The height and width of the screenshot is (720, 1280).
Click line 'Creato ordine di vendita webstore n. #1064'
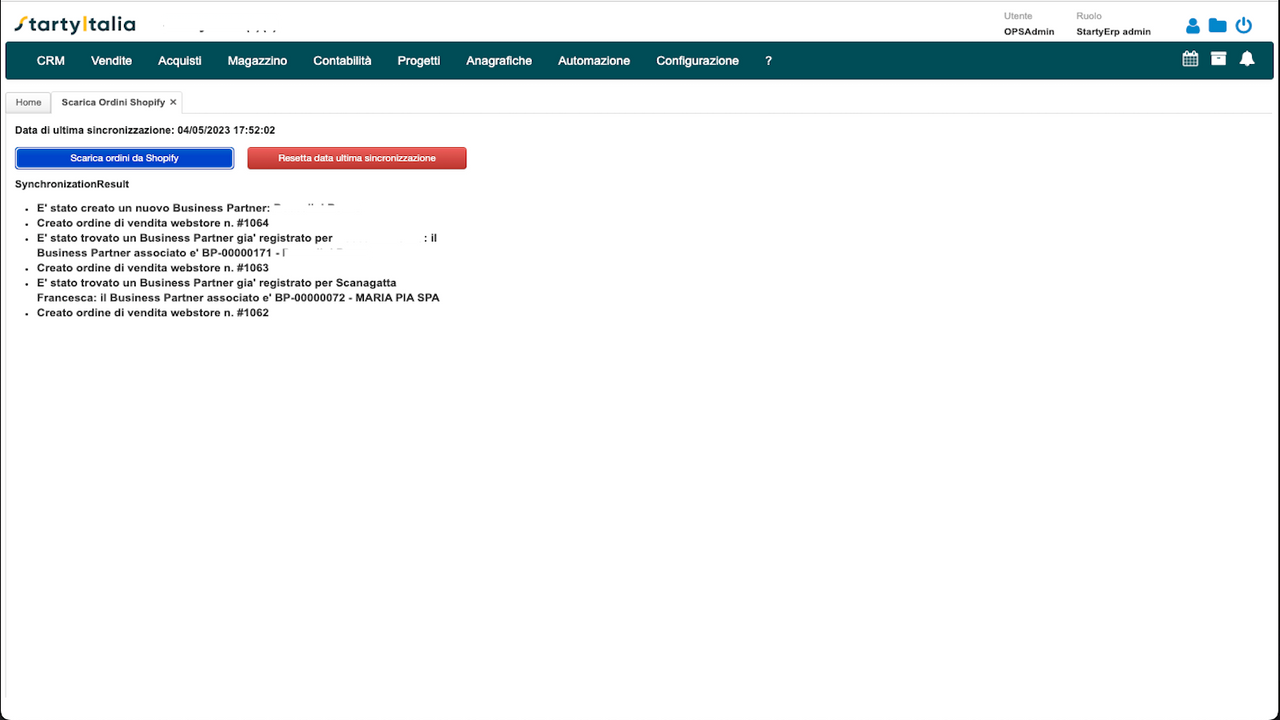[x=153, y=223]
